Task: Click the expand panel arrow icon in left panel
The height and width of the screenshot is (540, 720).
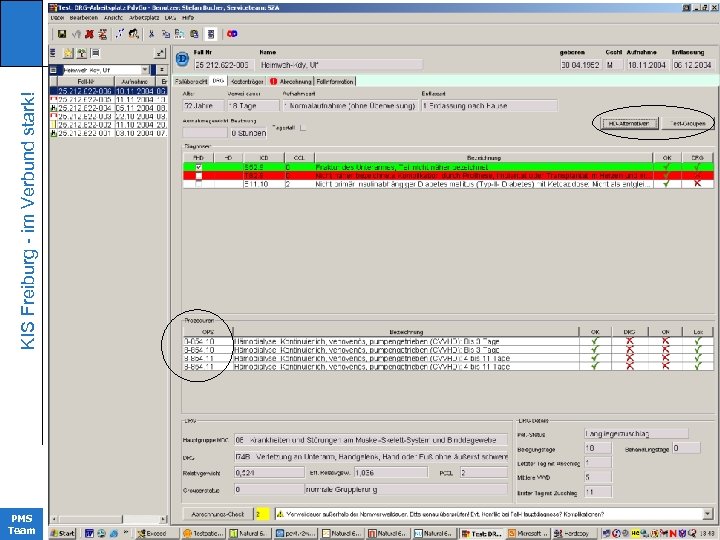Action: click(x=159, y=53)
